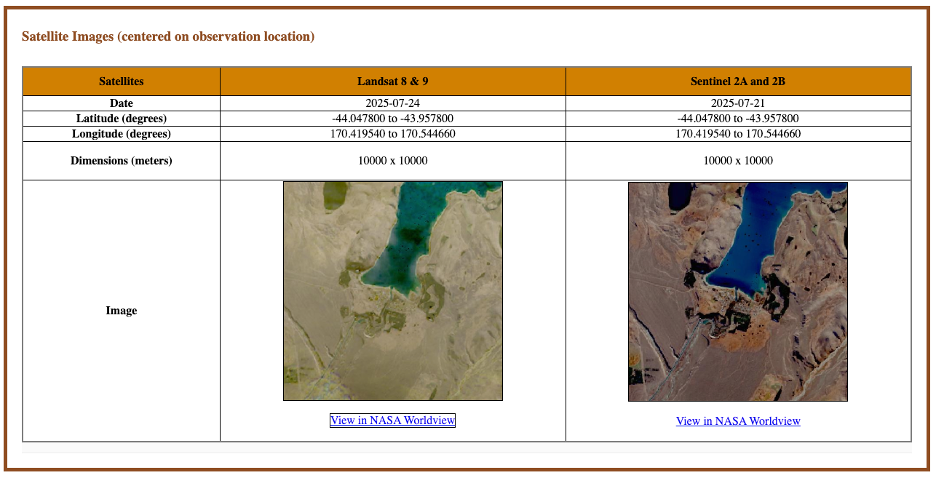Select the Landsat '10000 x 10000' dimensions
Image resolution: width=936 pixels, height=478 pixels.
coord(393,161)
